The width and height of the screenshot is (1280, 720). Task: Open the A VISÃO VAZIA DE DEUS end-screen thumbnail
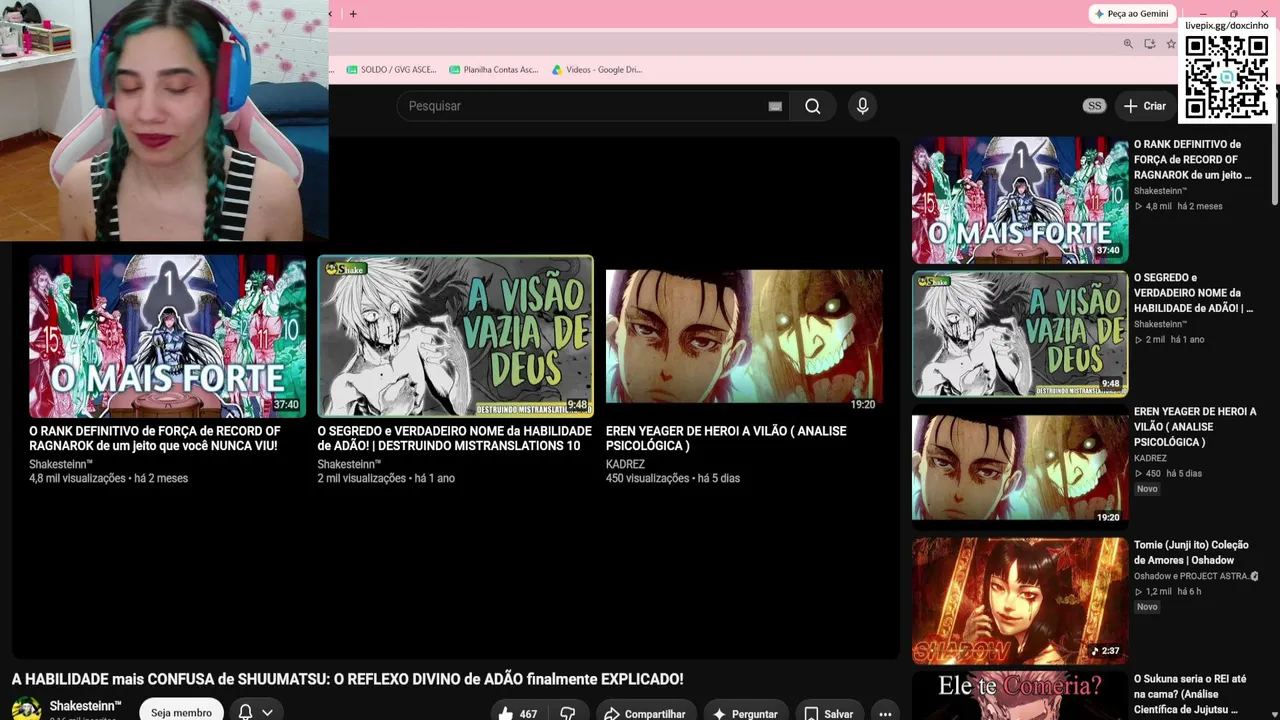455,335
